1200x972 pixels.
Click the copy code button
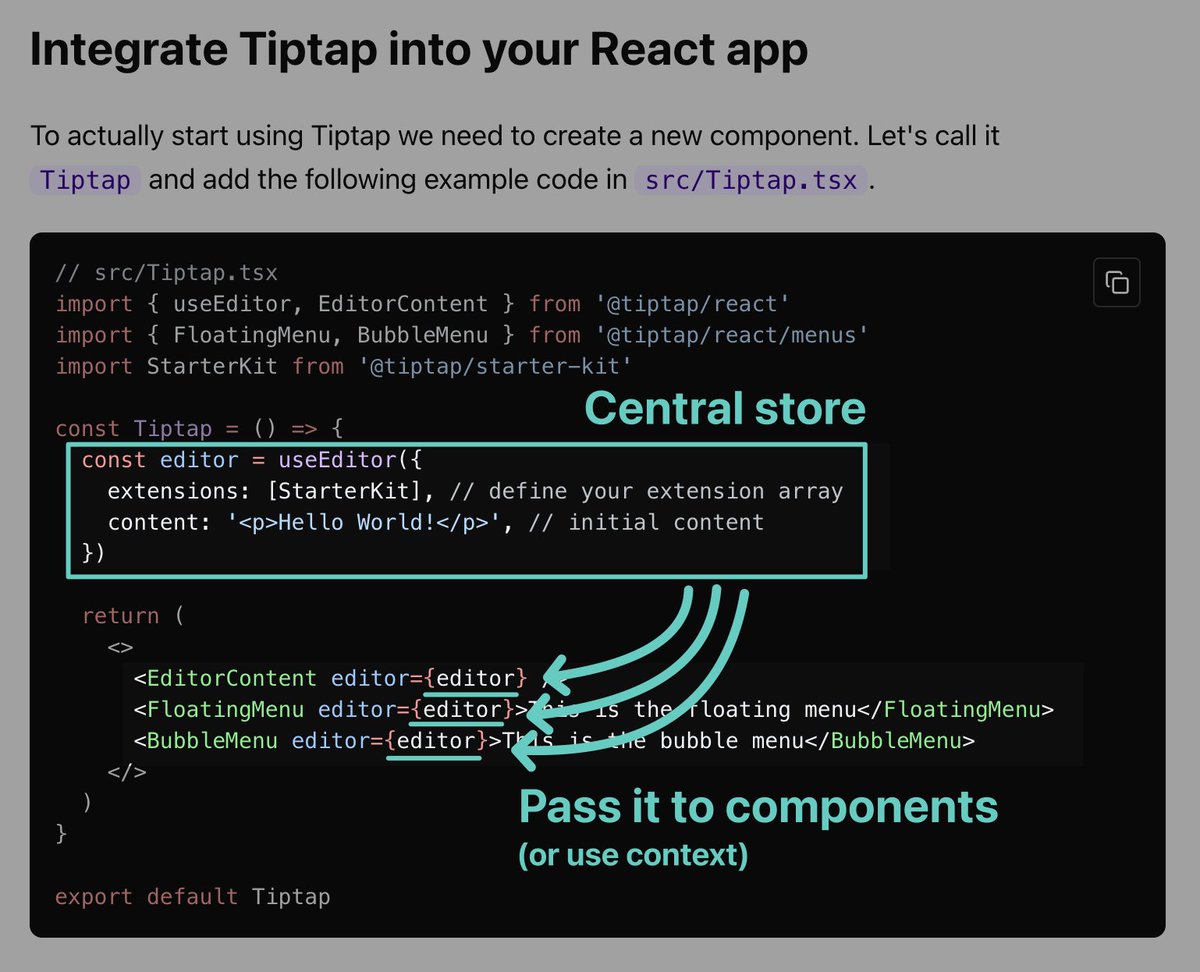click(x=1117, y=282)
